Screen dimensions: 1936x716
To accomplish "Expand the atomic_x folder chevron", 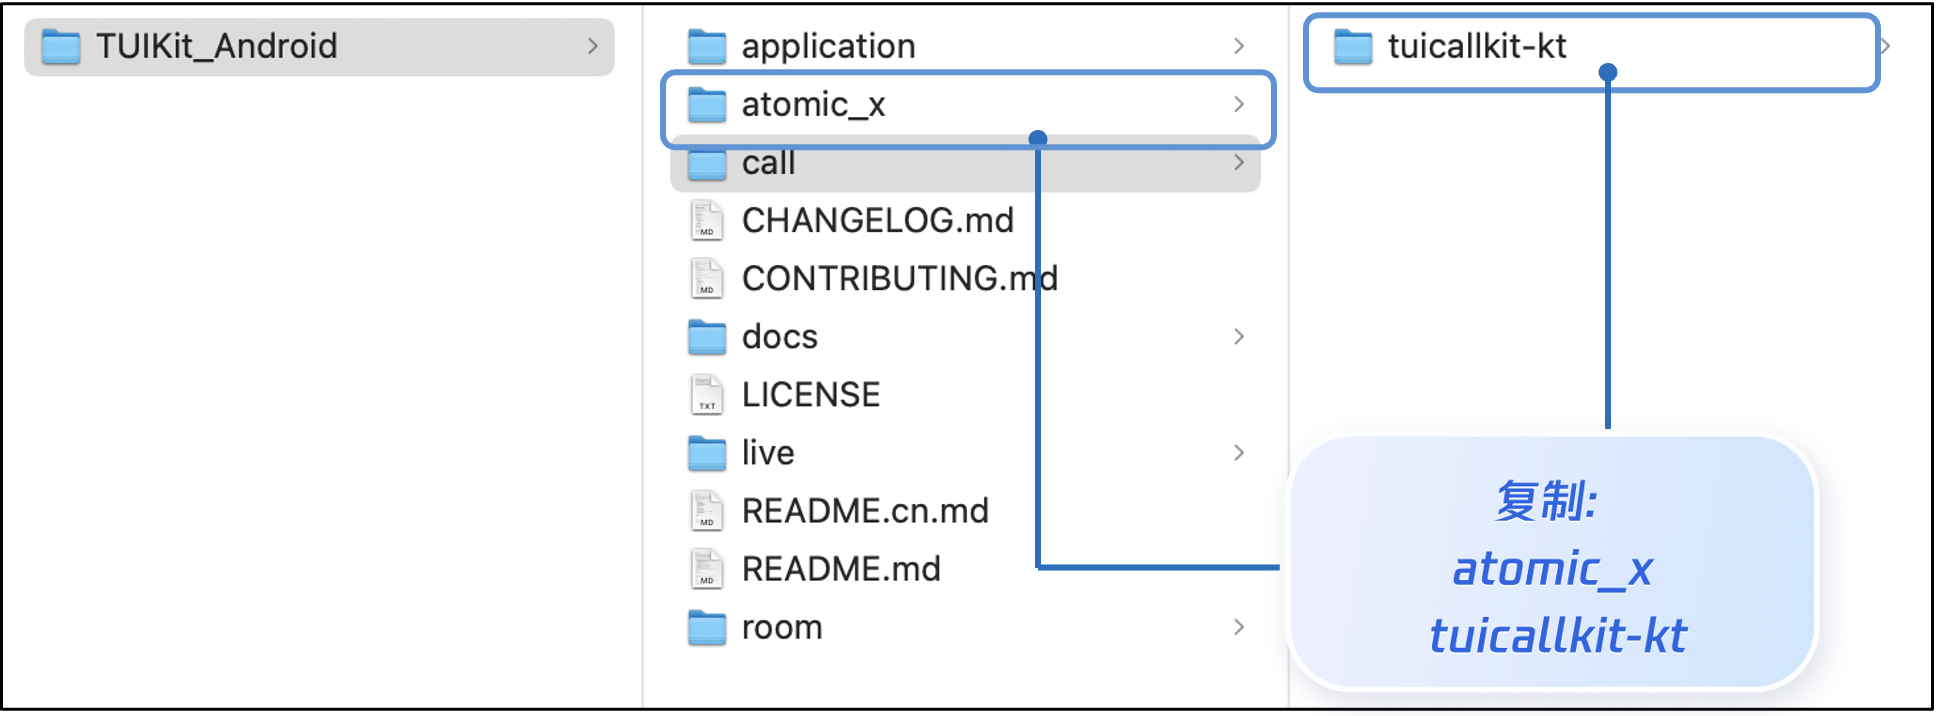I will coord(1239,105).
